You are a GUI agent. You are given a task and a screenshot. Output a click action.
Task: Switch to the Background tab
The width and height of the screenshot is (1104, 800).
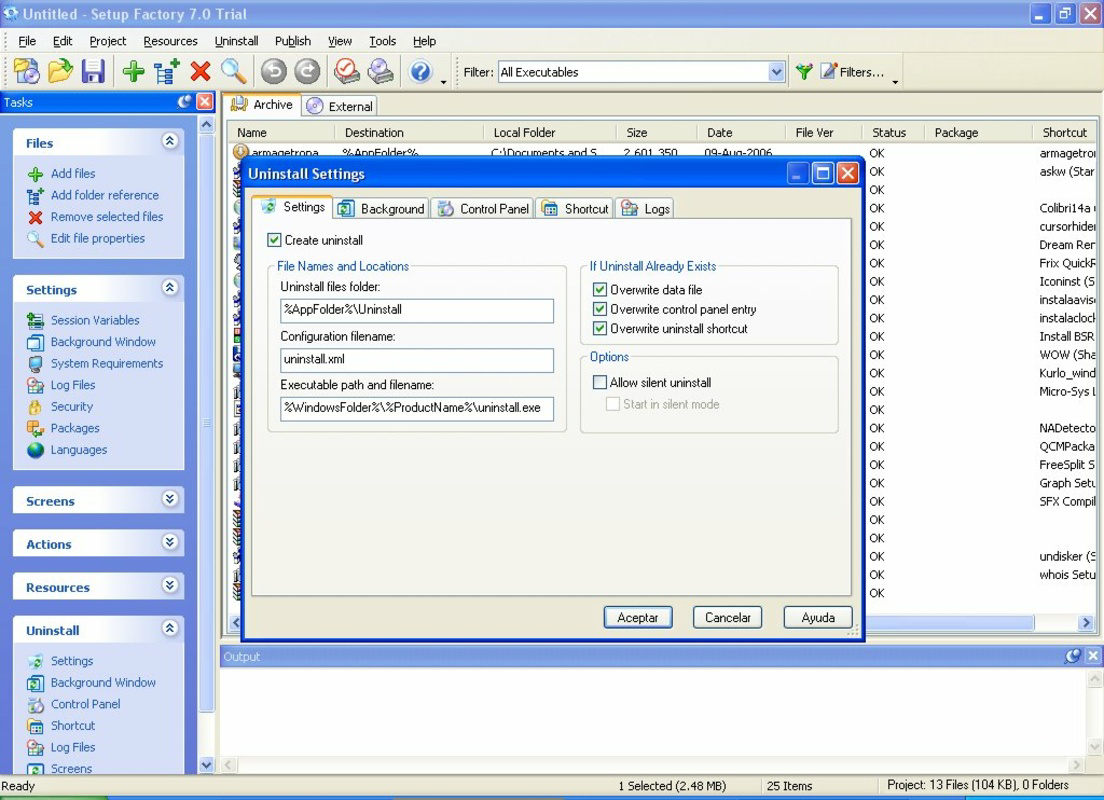(391, 208)
